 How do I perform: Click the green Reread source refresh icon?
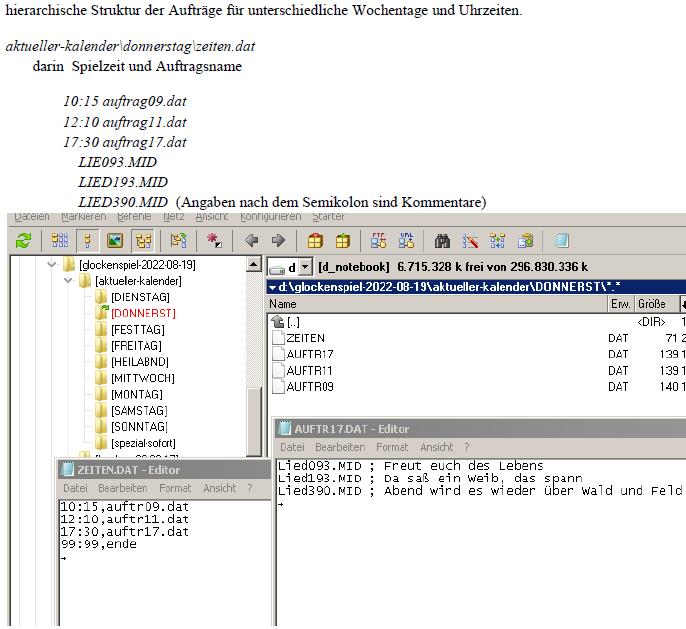coord(24,241)
